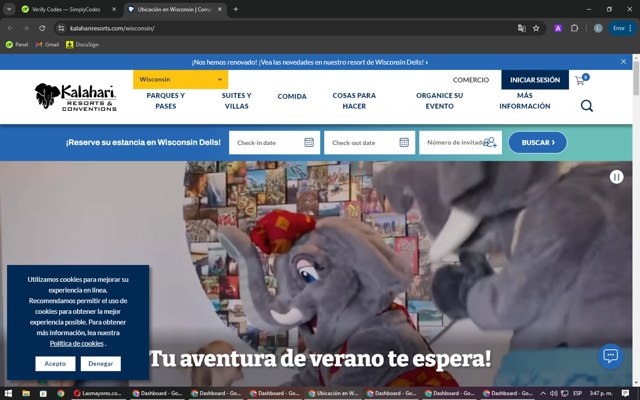The image size is (640, 400).
Task: Open the browser extensions puzzle icon
Action: (574, 28)
